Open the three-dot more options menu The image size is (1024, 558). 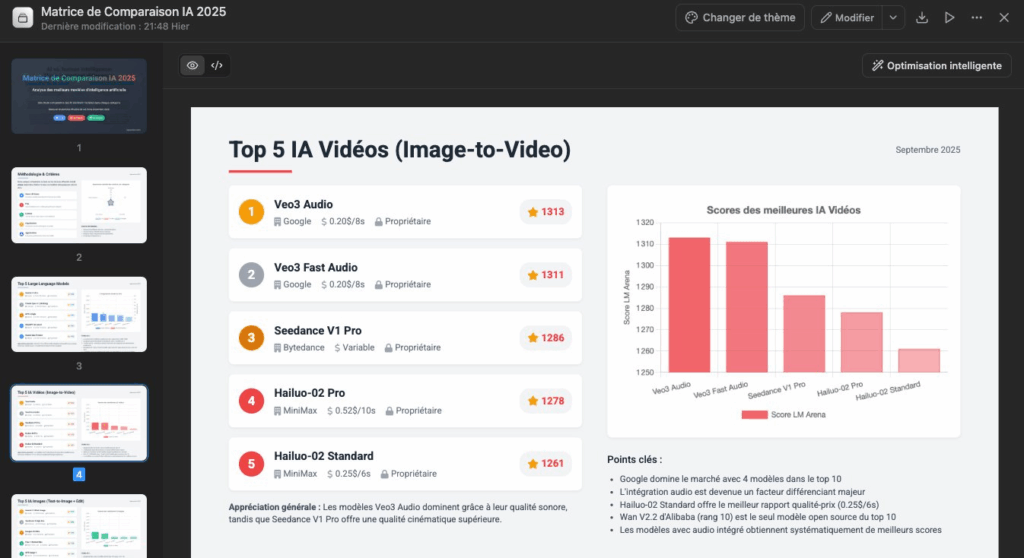[977, 18]
